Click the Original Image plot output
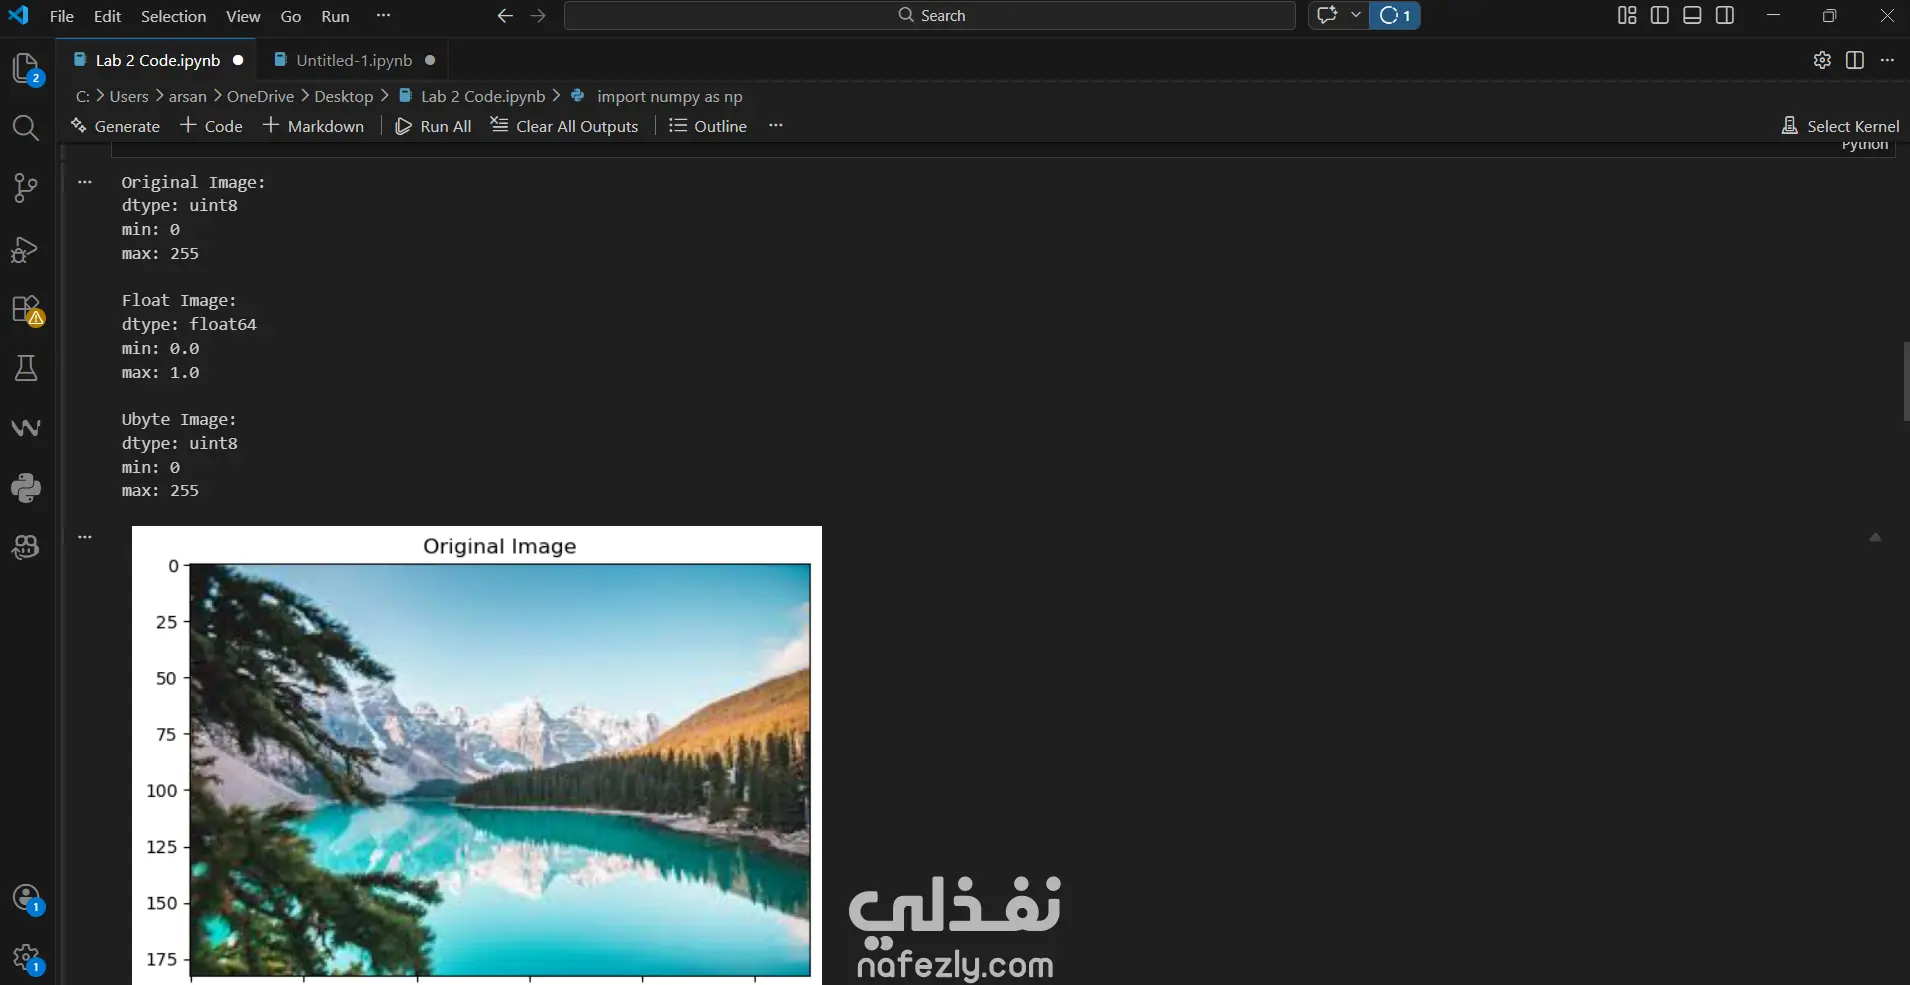1910x985 pixels. pos(477,755)
